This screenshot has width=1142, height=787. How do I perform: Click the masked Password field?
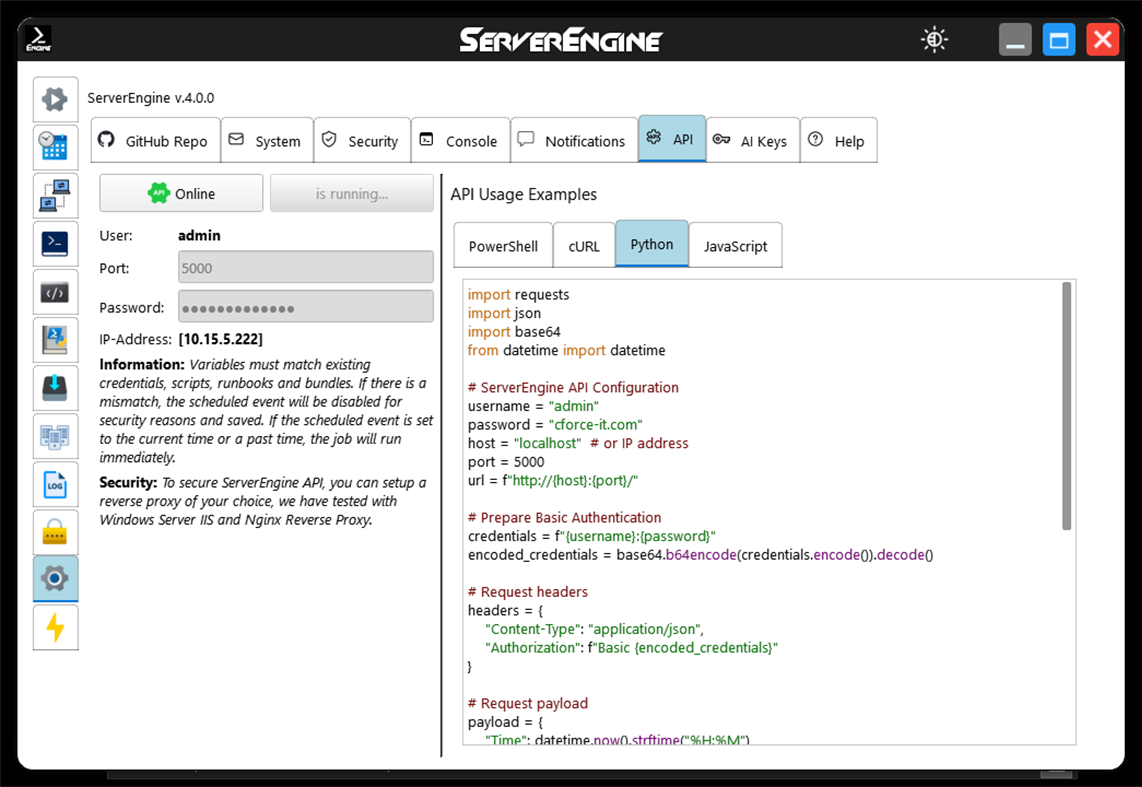[x=305, y=307]
